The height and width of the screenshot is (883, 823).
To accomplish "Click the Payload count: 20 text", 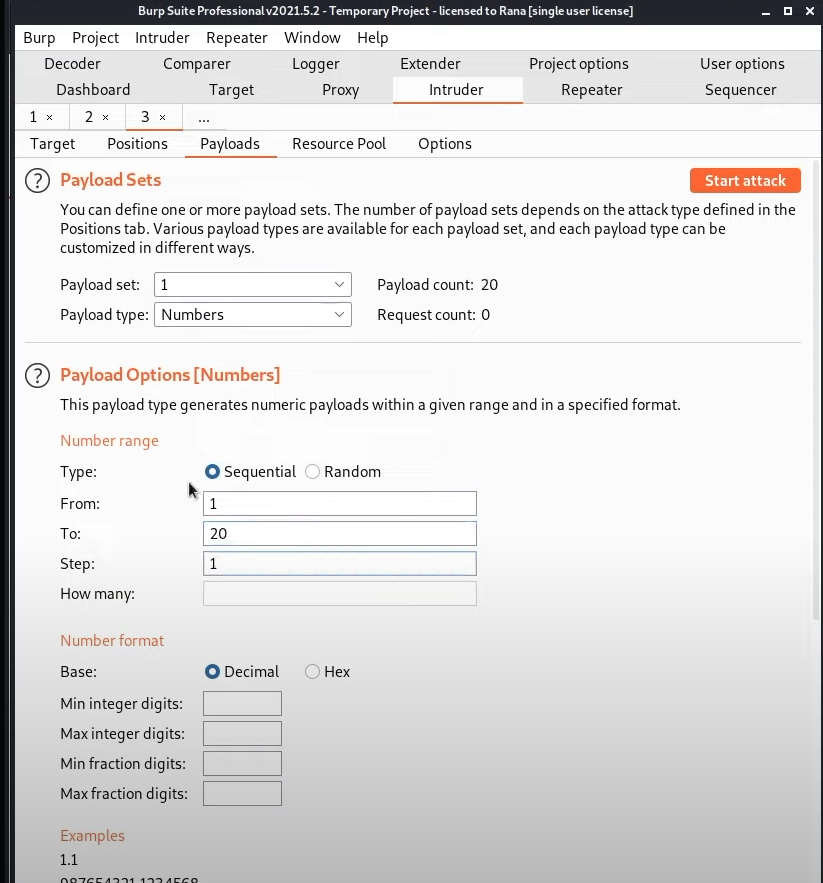I will tap(437, 284).
